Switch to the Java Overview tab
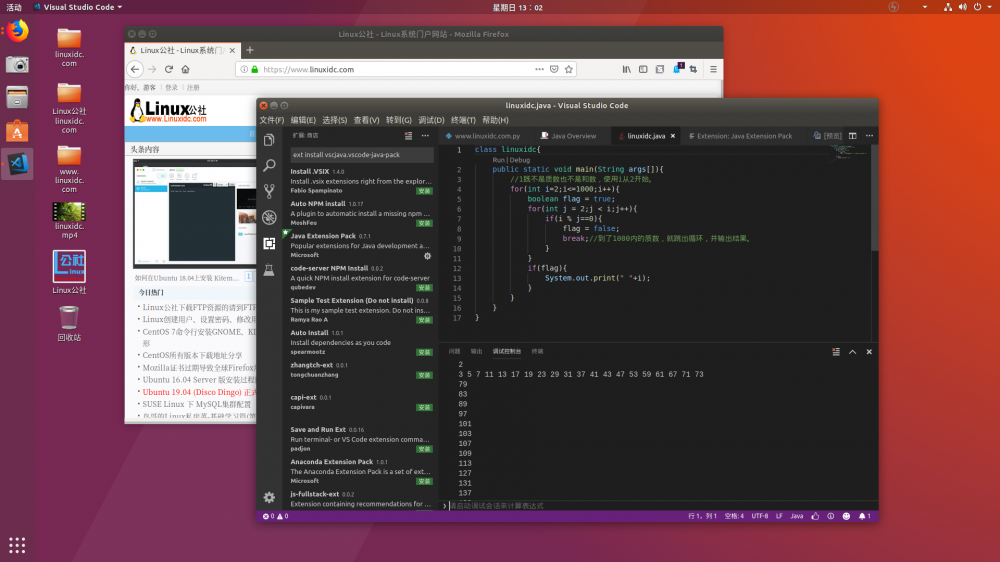Viewport: 1000px width, 562px height. point(573,136)
